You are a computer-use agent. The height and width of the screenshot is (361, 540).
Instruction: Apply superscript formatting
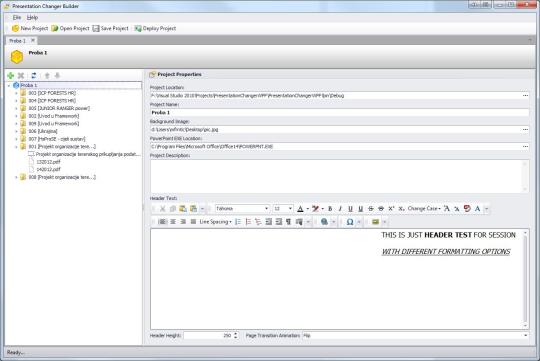click(x=391, y=209)
